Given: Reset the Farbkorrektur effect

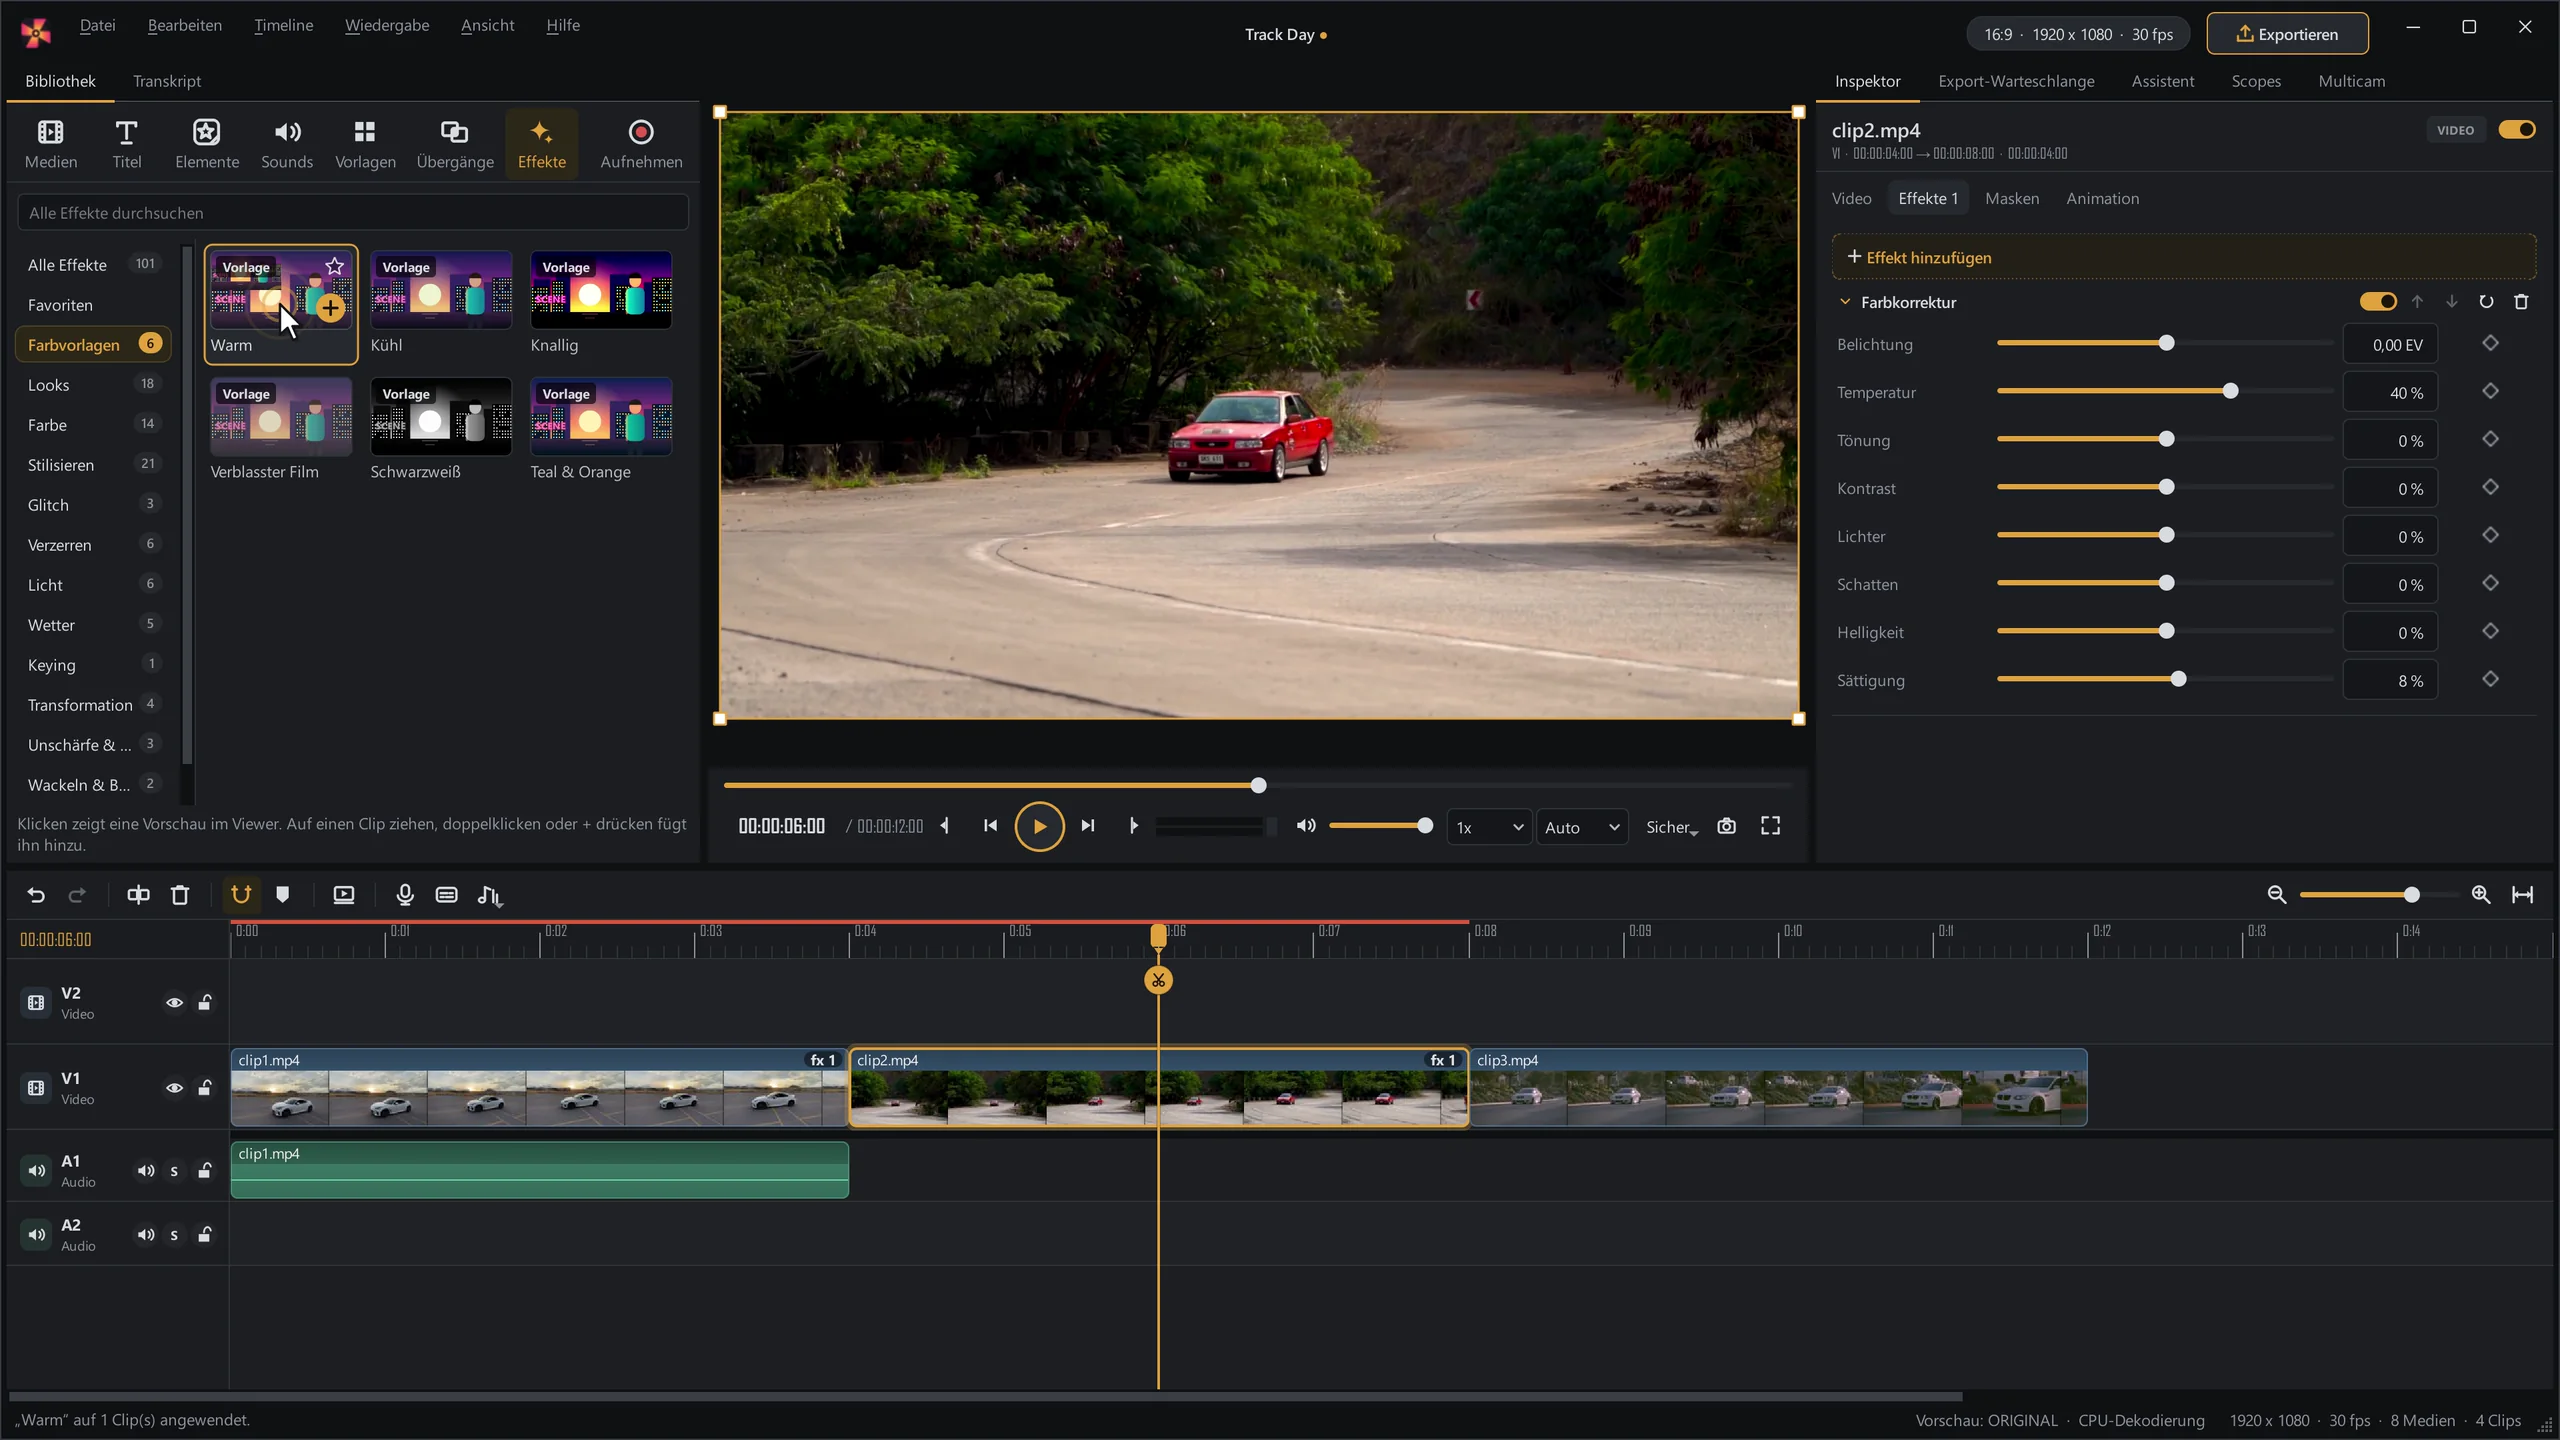Looking at the screenshot, I should click(2486, 302).
